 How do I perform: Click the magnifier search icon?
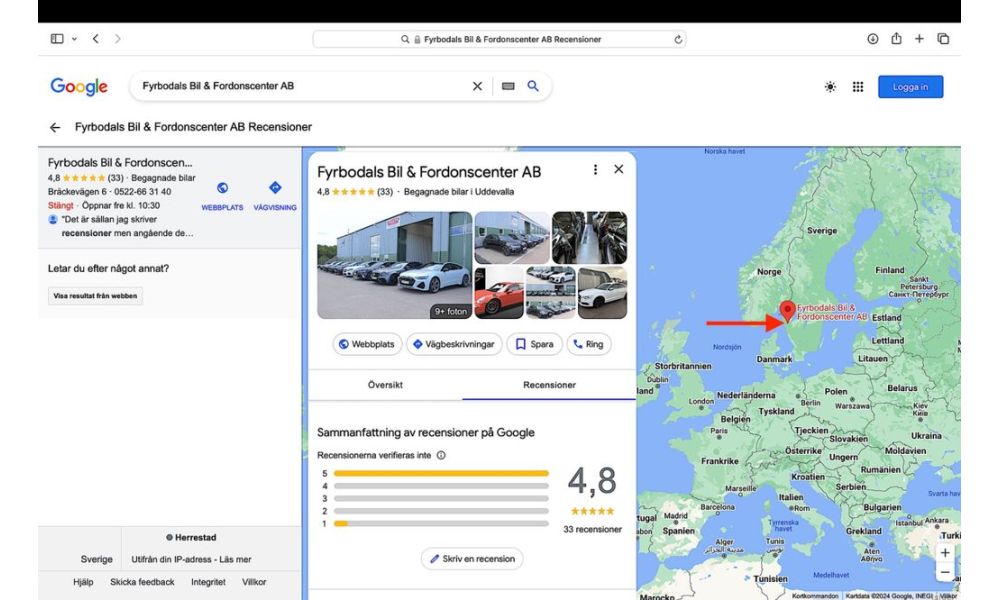pyautogui.click(x=533, y=86)
